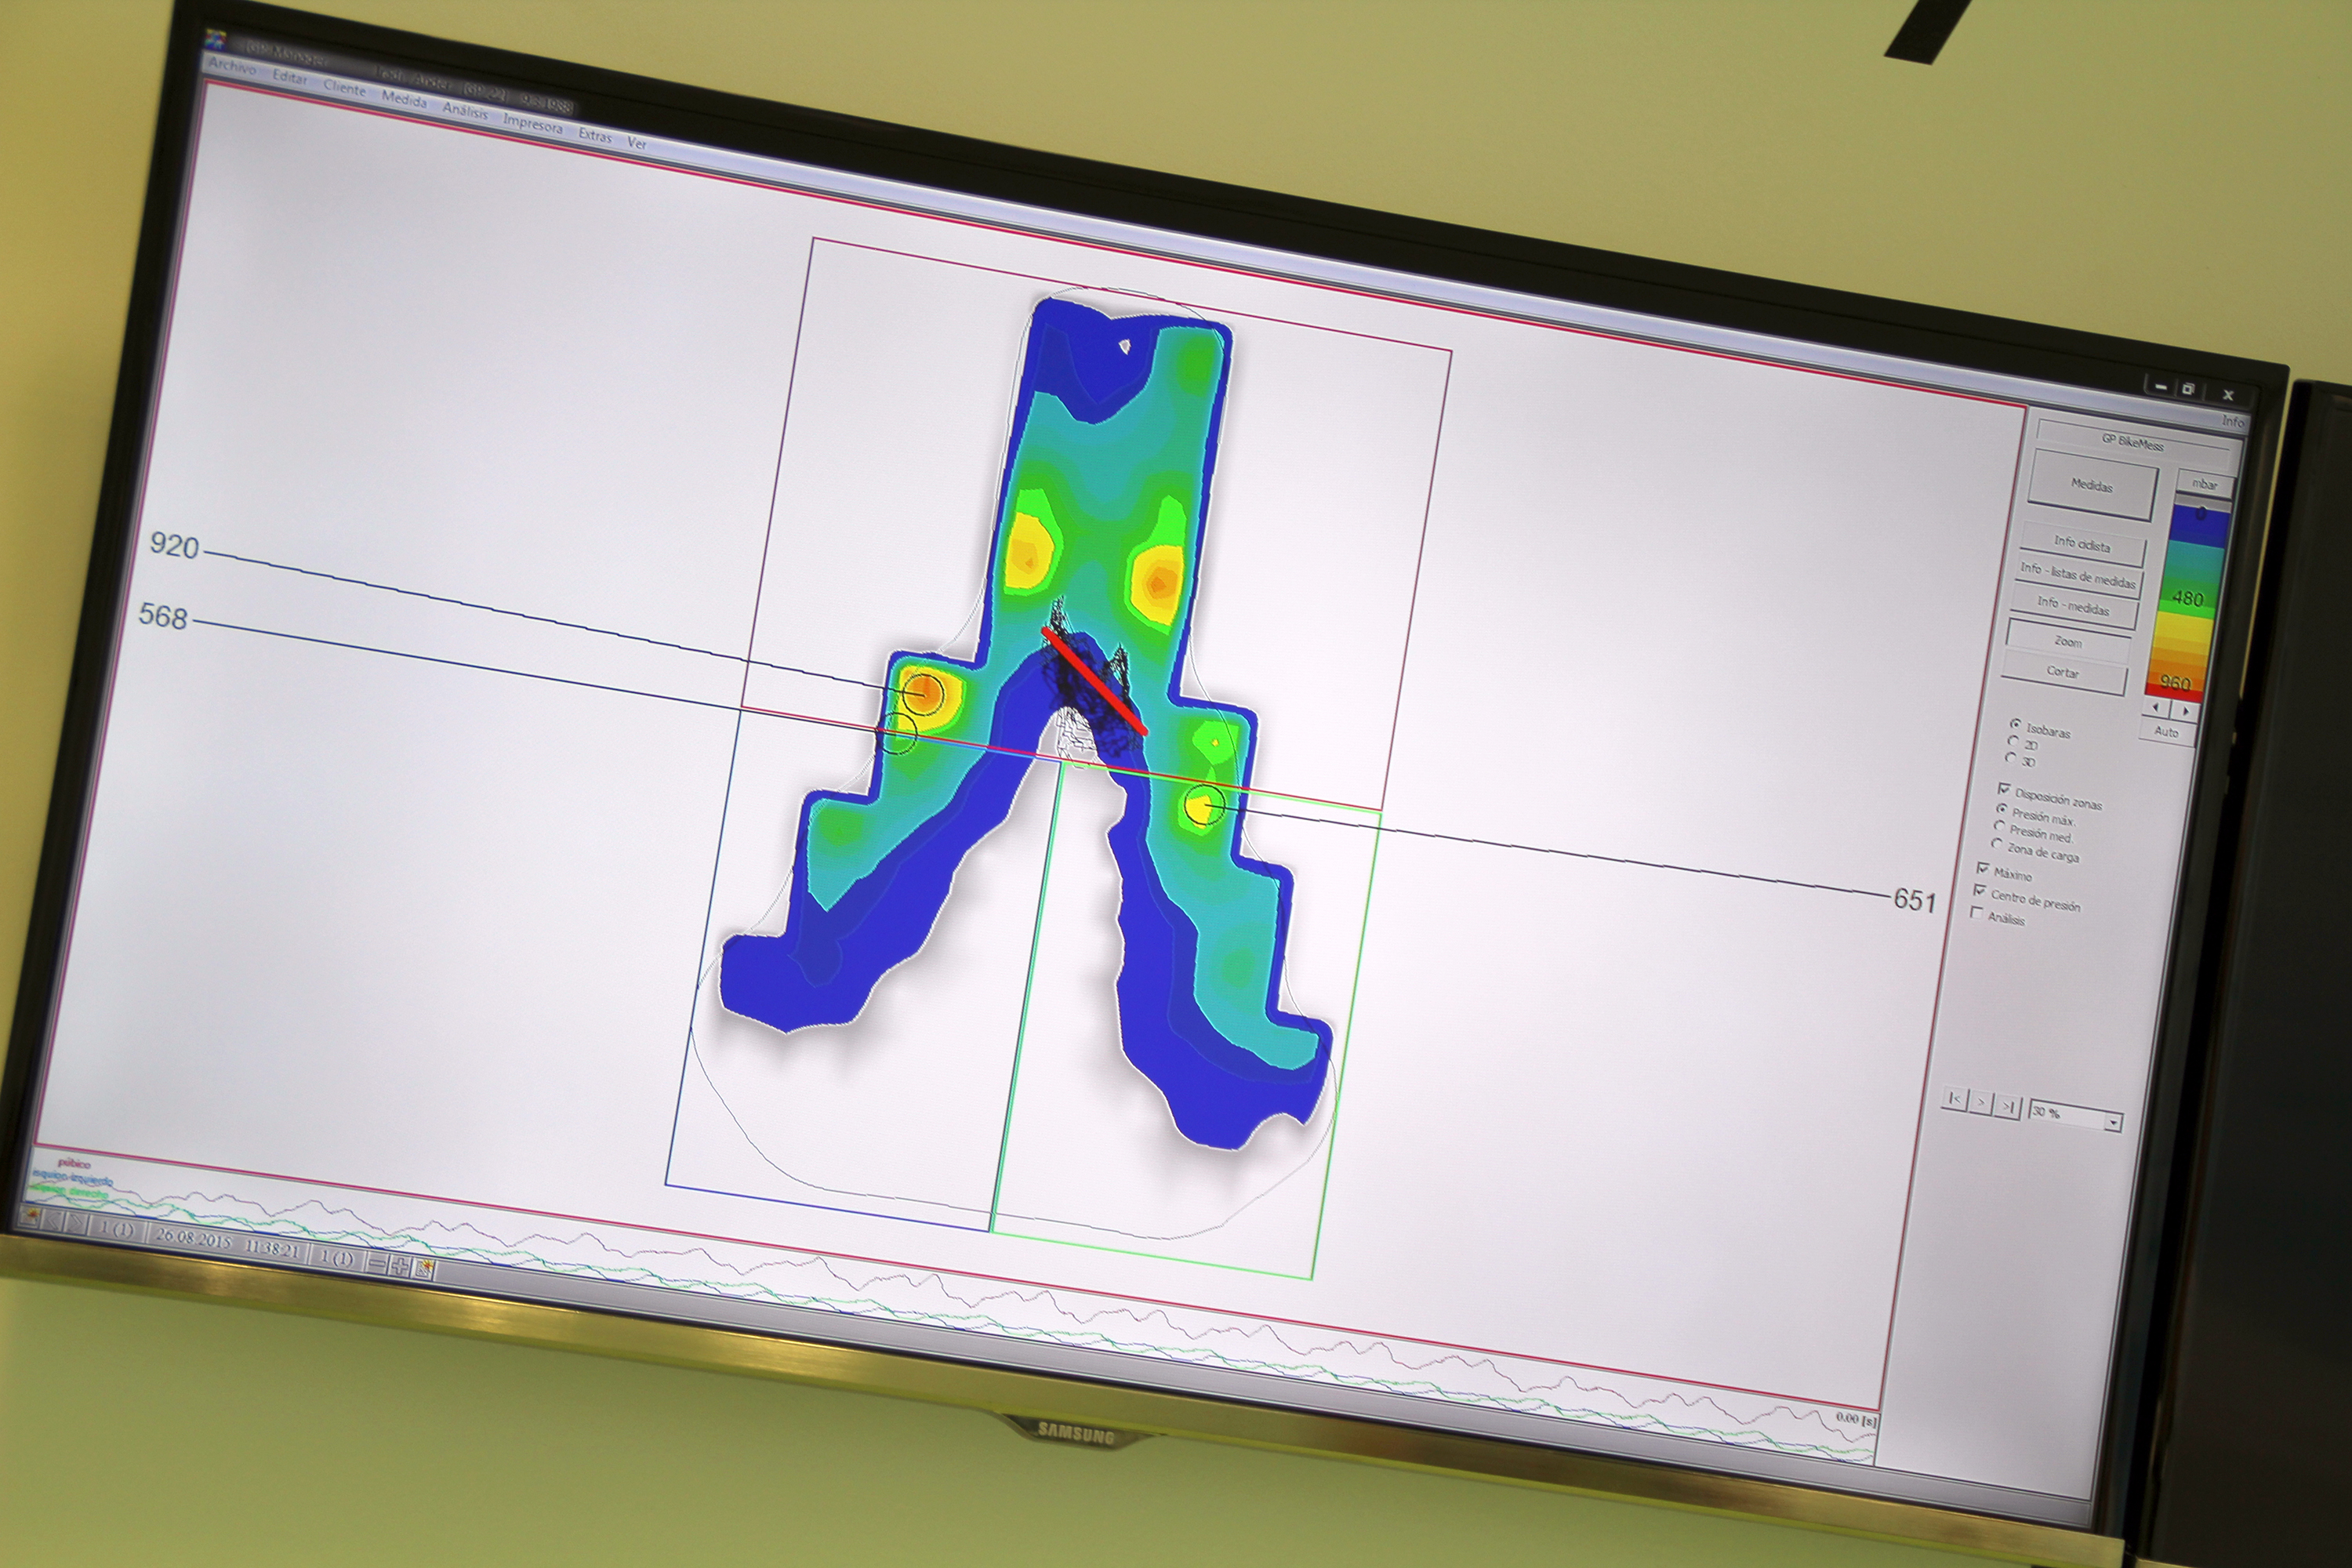Click the 920 pressure value label
This screenshot has width=2352, height=1568.
pyautogui.click(x=175, y=545)
